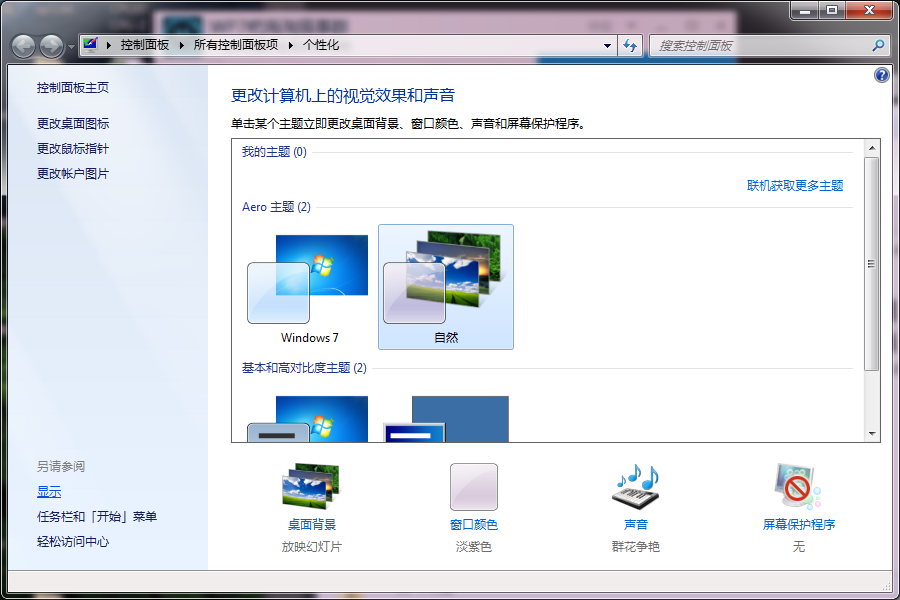The width and height of the screenshot is (900, 600).
Task: Click the refresh icon in address bar
Action: [x=629, y=45]
